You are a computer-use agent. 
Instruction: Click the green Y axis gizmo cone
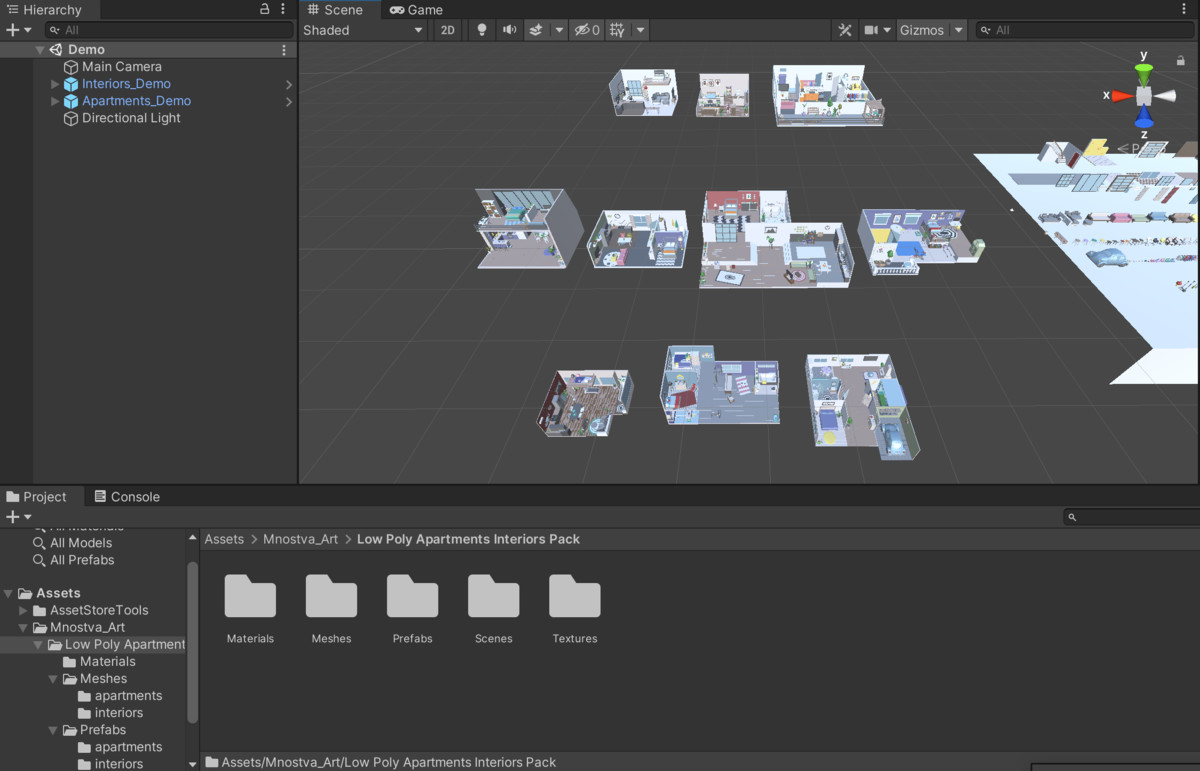[1144, 72]
